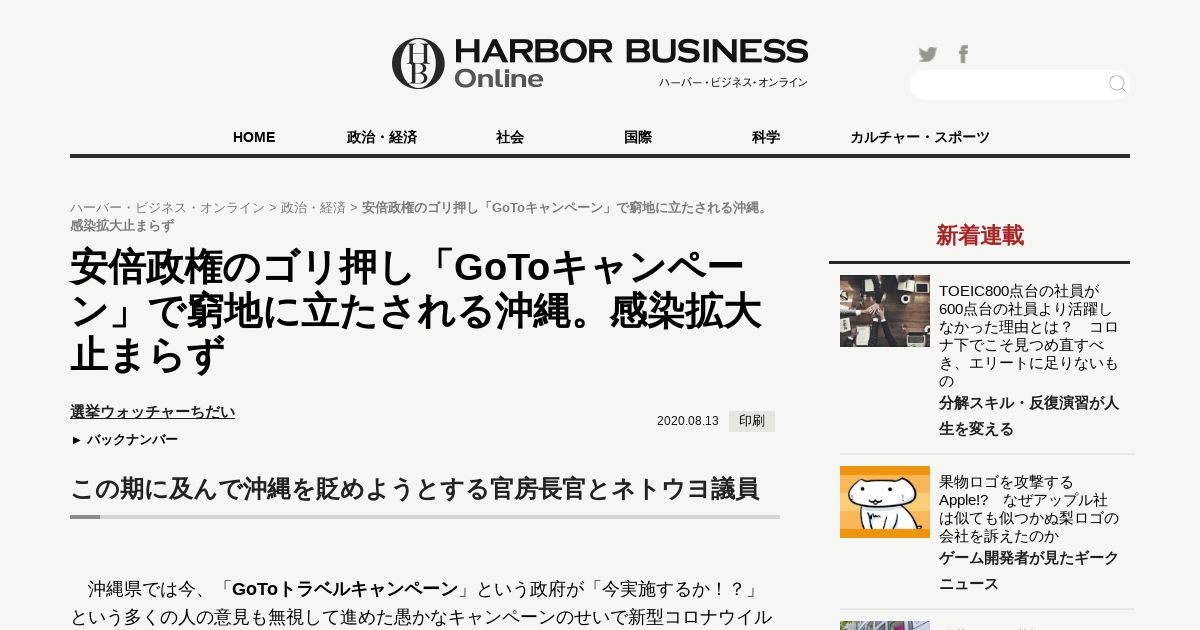Open the 国際 menu section

pos(638,137)
